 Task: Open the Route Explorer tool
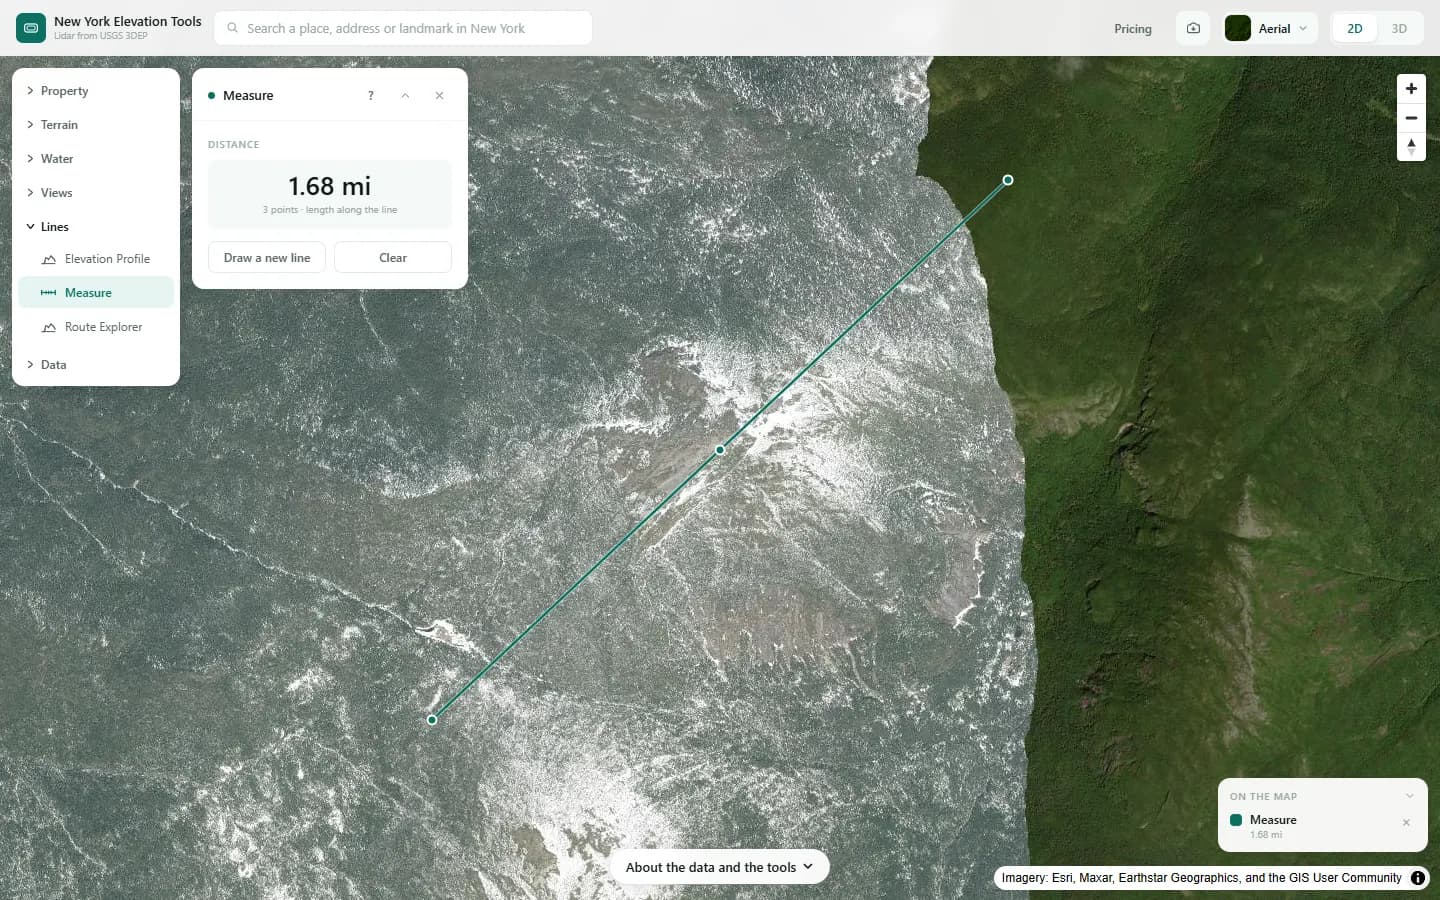point(96,327)
